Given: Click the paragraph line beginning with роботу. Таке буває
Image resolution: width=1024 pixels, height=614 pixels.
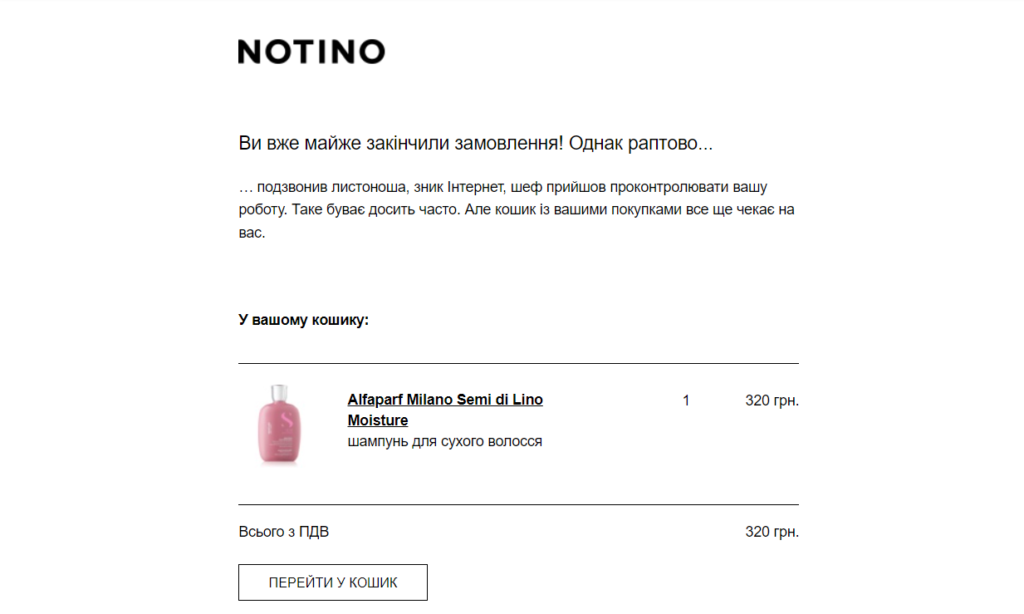Looking at the screenshot, I should 517,210.
